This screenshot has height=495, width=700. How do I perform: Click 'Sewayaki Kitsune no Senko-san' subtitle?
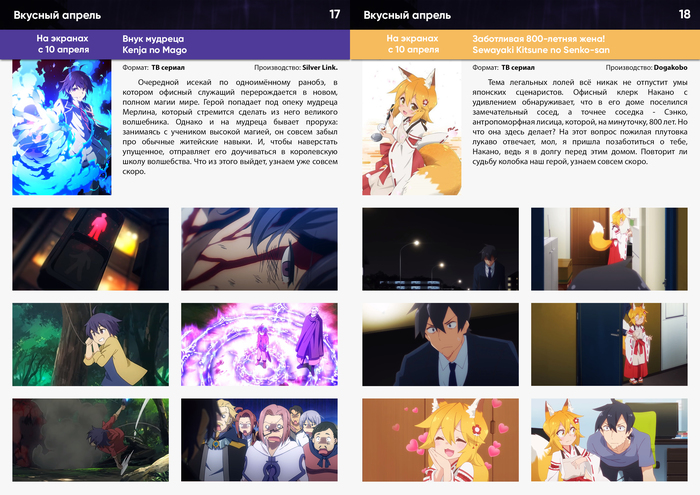pos(541,50)
